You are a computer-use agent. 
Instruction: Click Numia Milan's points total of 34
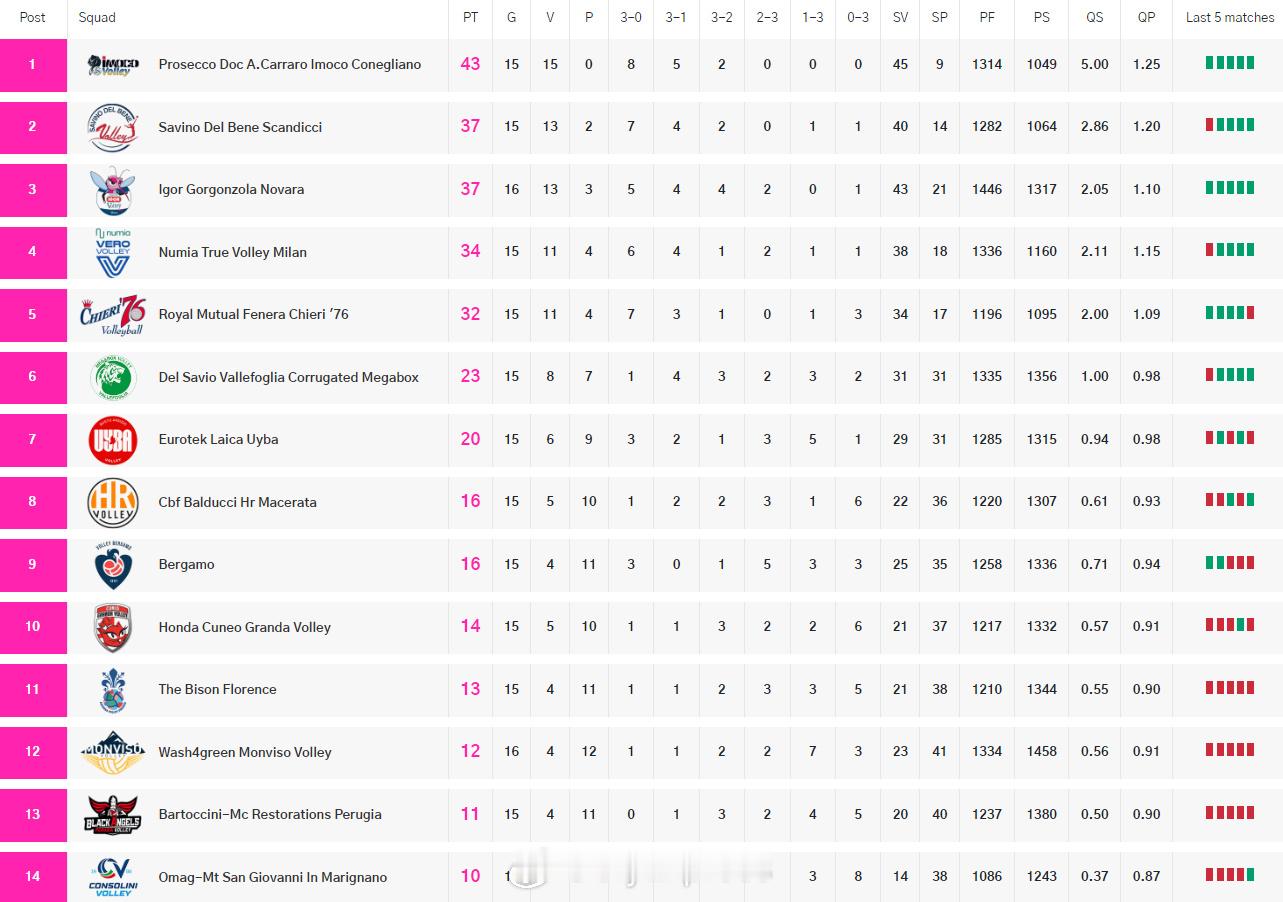(470, 251)
